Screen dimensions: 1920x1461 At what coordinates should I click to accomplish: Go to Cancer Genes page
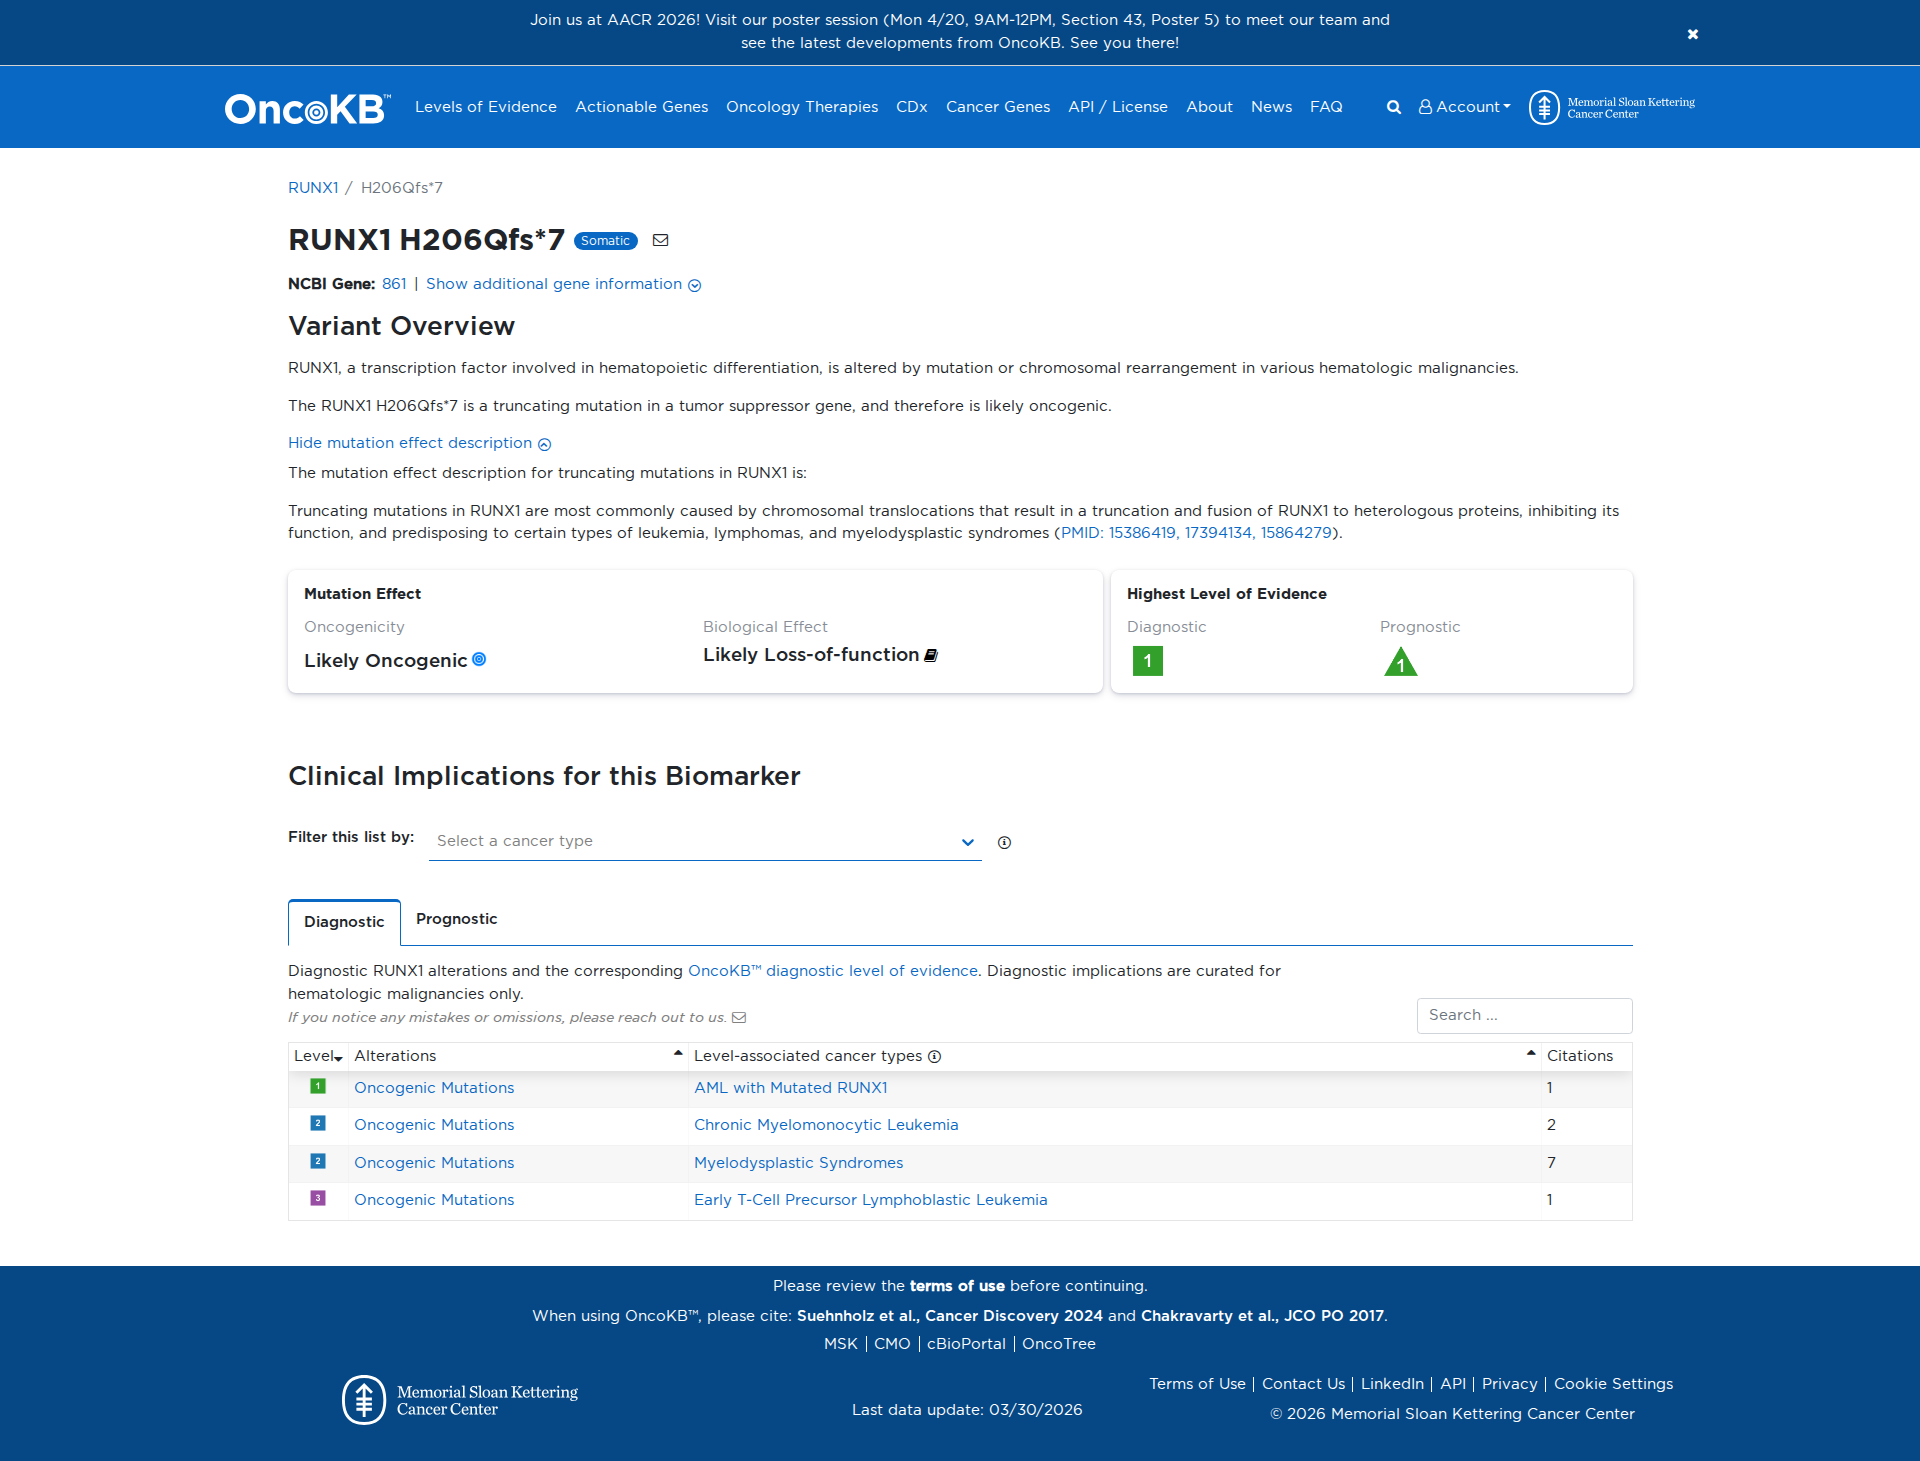click(998, 107)
